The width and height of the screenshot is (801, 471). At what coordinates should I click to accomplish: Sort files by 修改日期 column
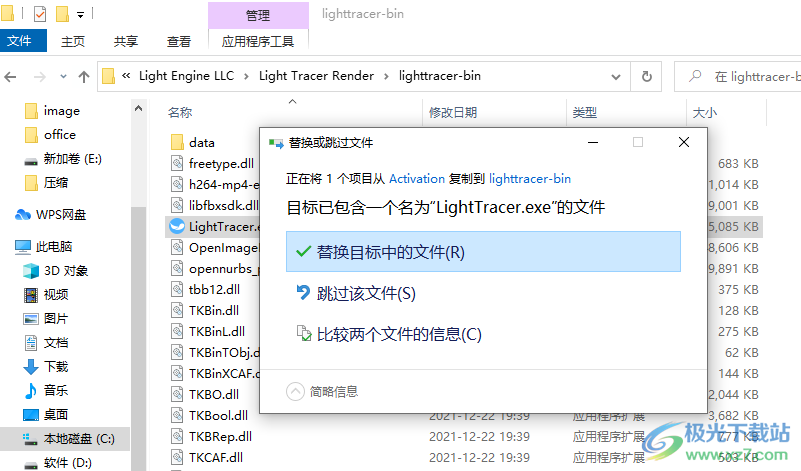[453, 112]
